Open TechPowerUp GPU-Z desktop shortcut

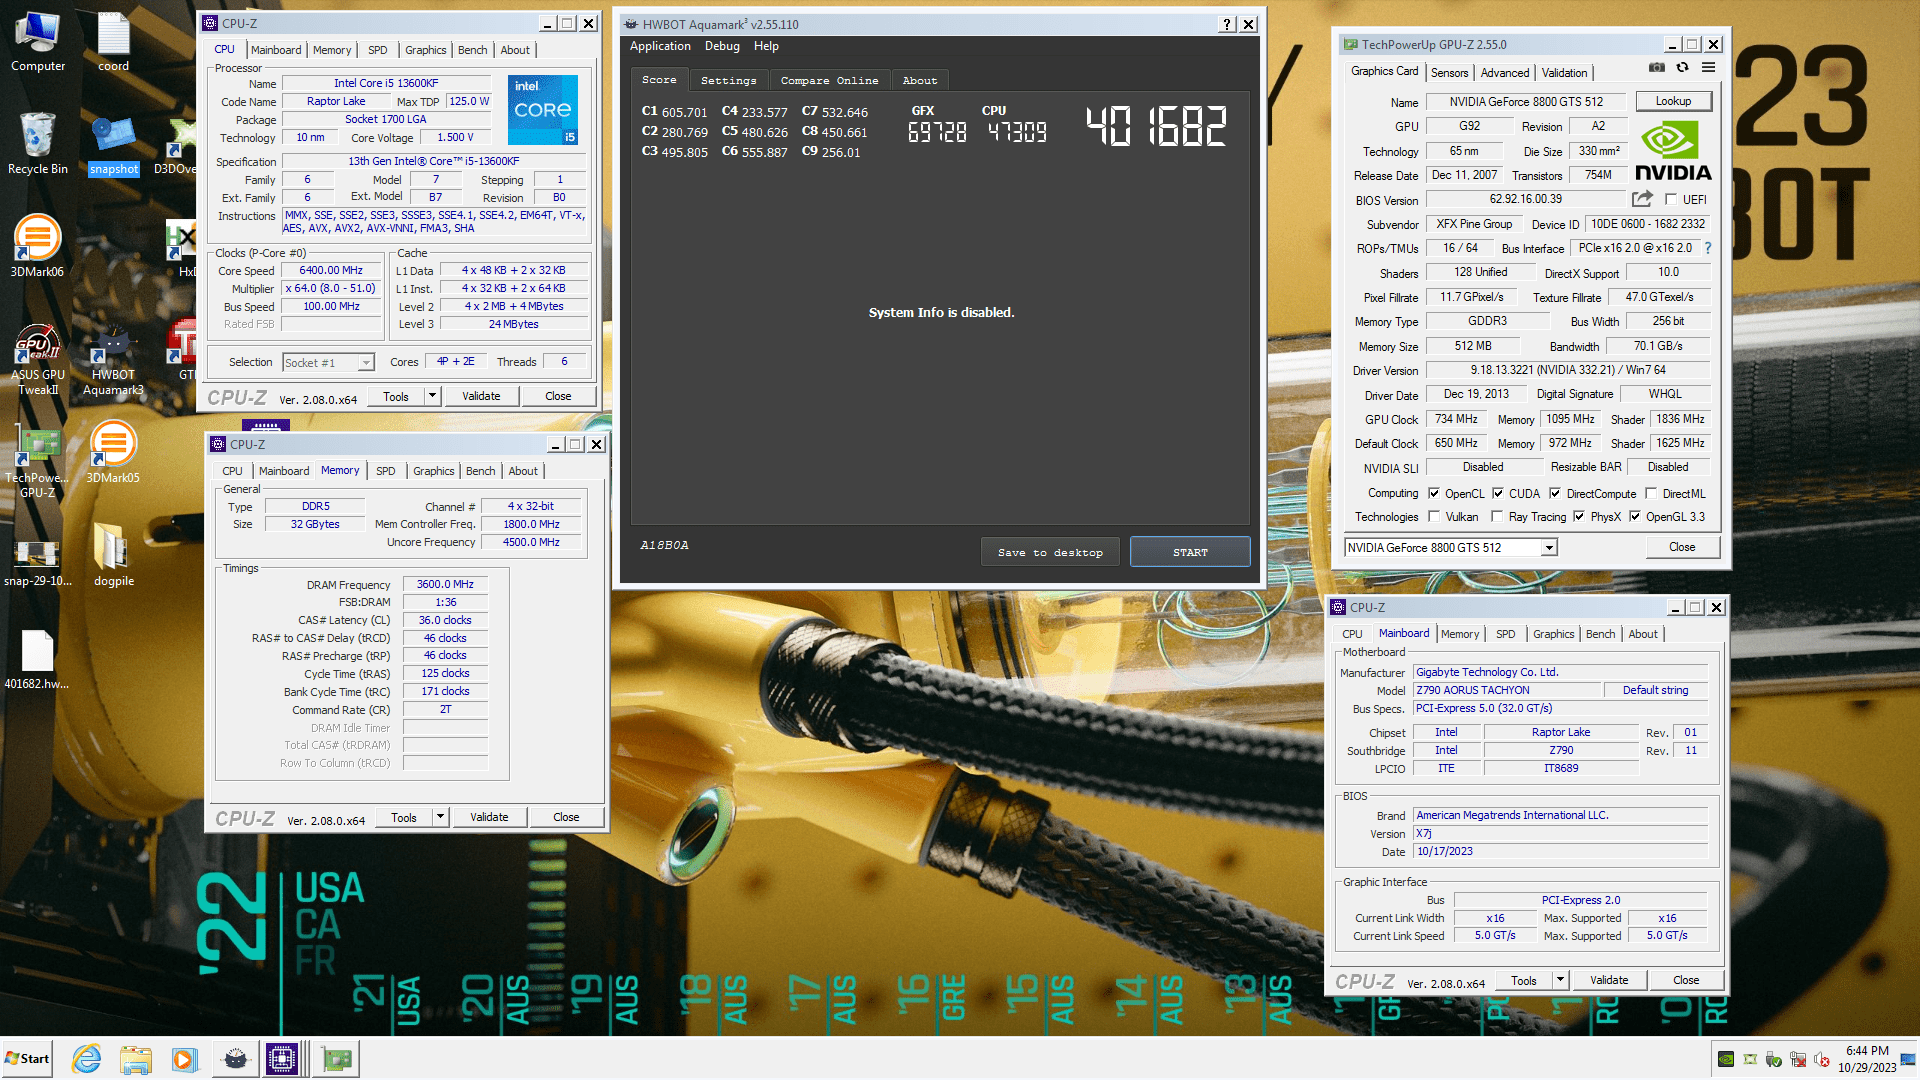coord(38,462)
